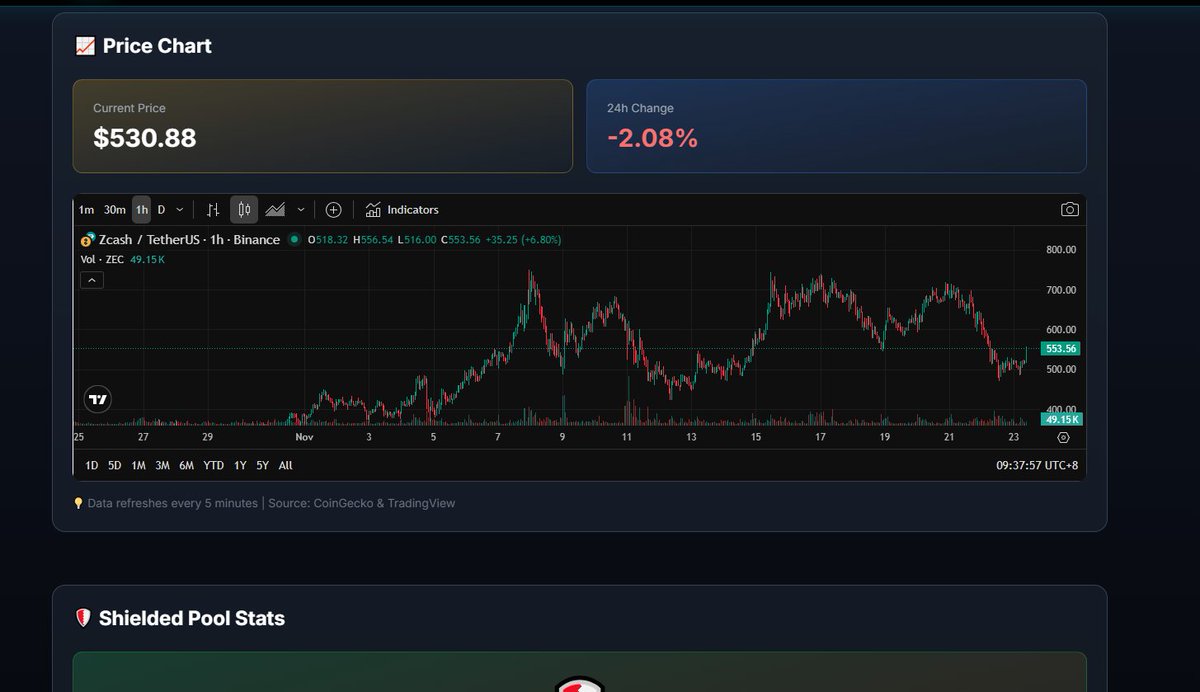1200x692 pixels.
Task: Set range to 5D
Action: pyautogui.click(x=115, y=465)
